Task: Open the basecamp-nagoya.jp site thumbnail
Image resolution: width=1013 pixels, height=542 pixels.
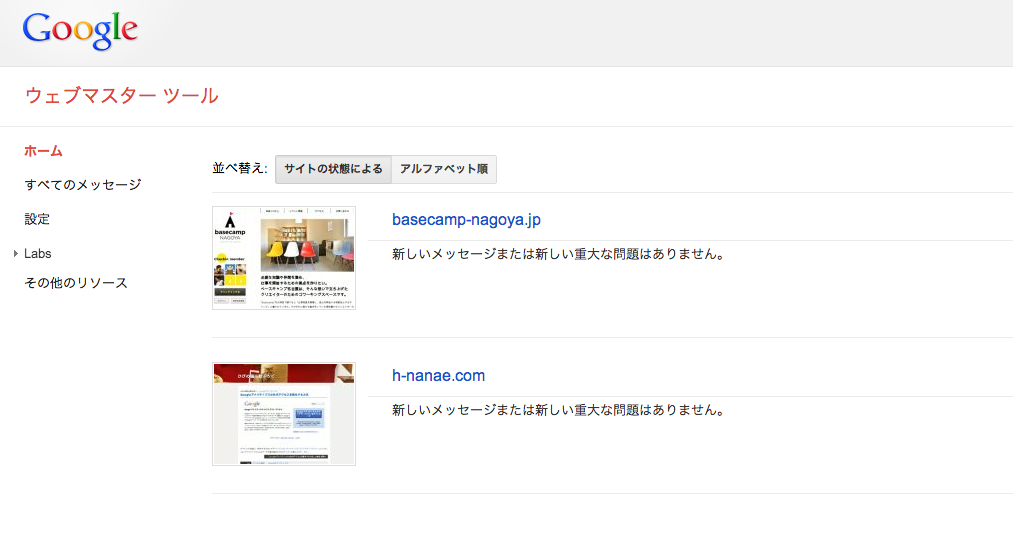Action: pos(284,258)
